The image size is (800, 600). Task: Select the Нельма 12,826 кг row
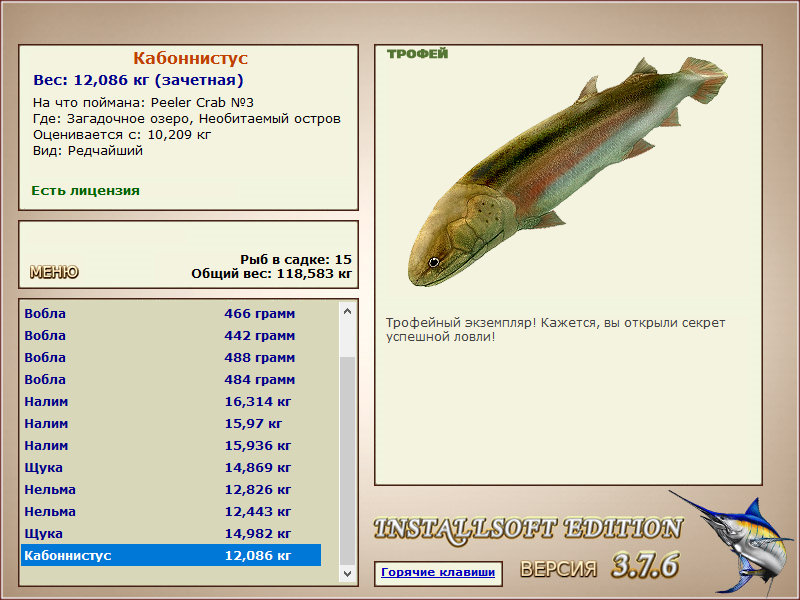pos(171,489)
